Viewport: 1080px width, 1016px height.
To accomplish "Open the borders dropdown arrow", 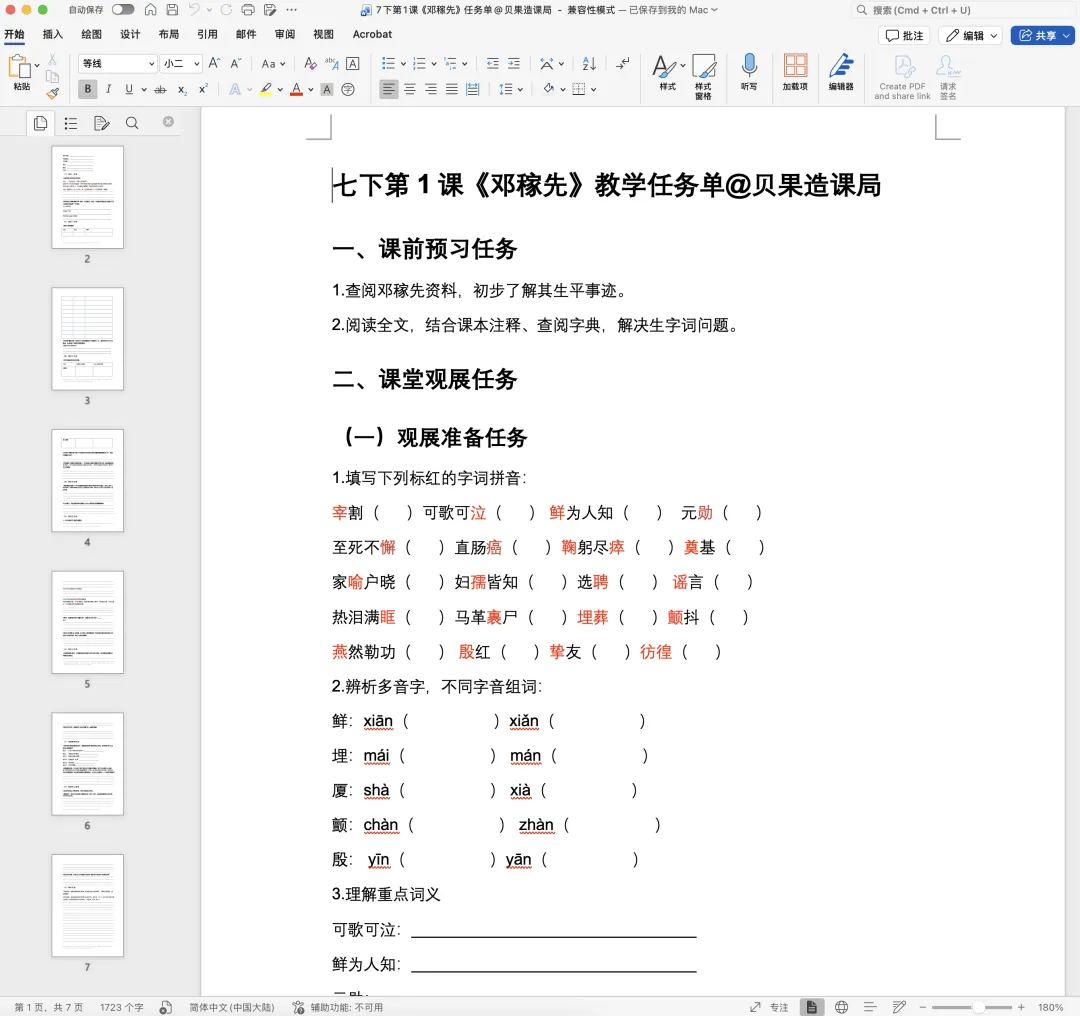I will (x=594, y=90).
